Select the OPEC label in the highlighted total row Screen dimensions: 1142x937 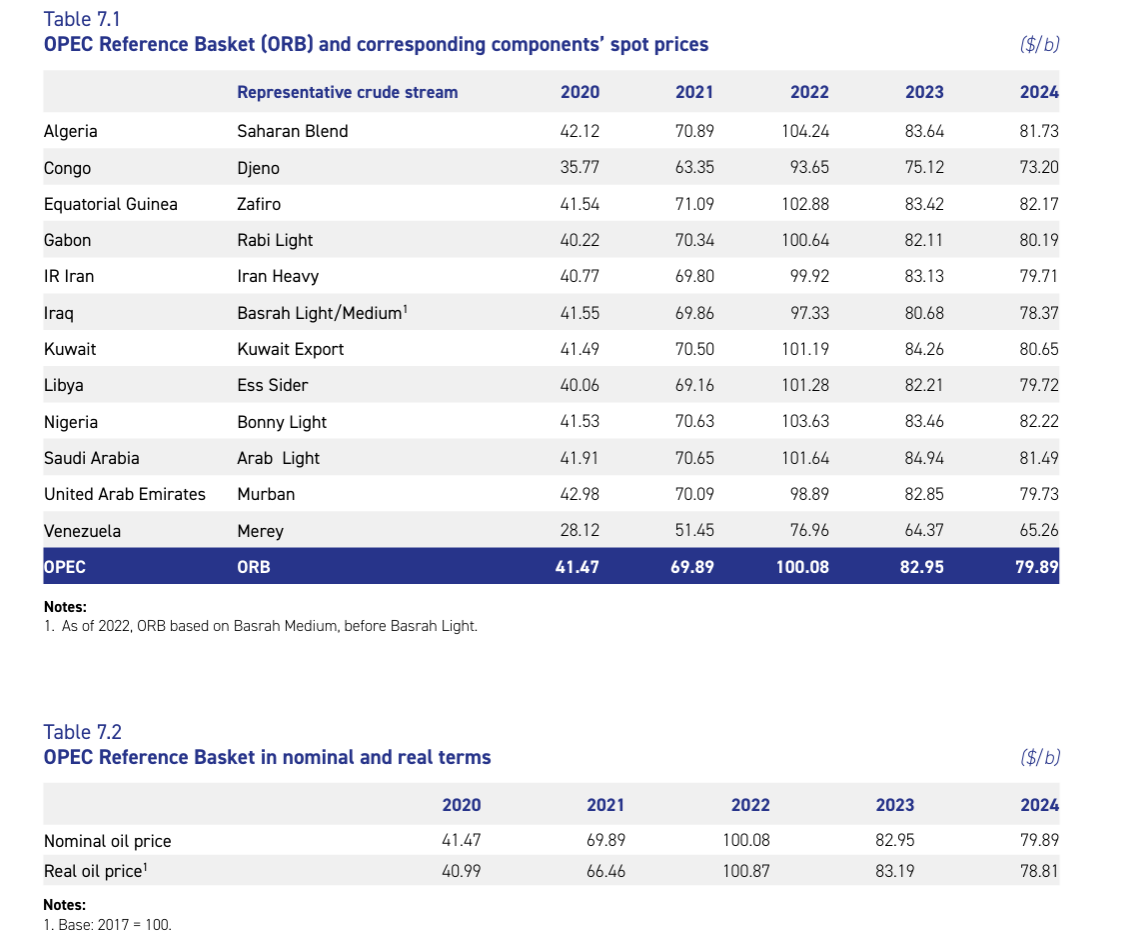[65, 567]
